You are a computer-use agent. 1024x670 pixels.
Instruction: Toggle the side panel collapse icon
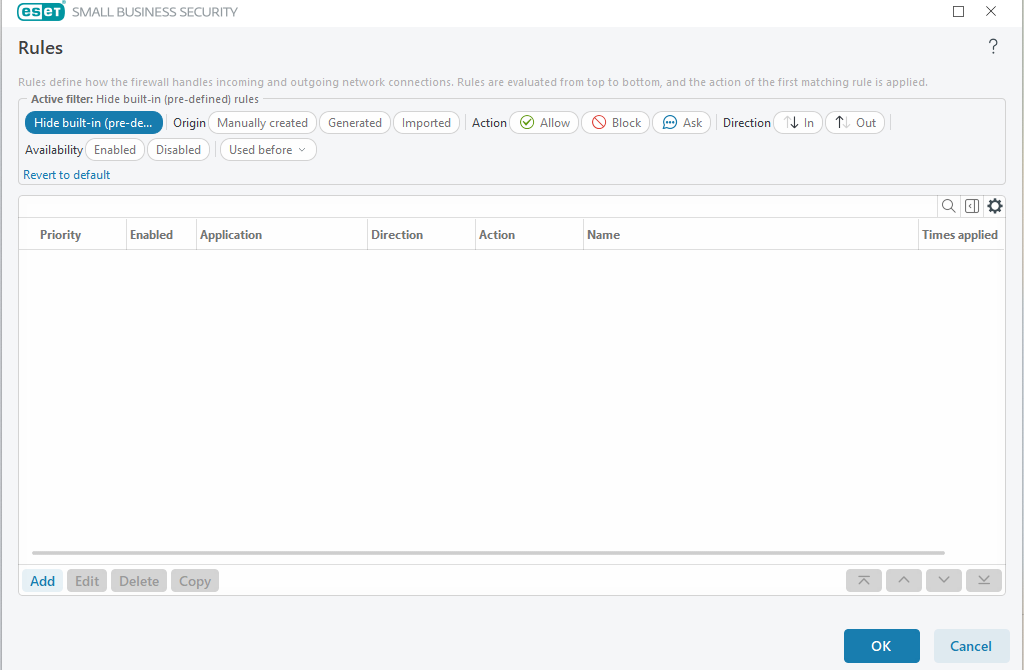coord(972,206)
